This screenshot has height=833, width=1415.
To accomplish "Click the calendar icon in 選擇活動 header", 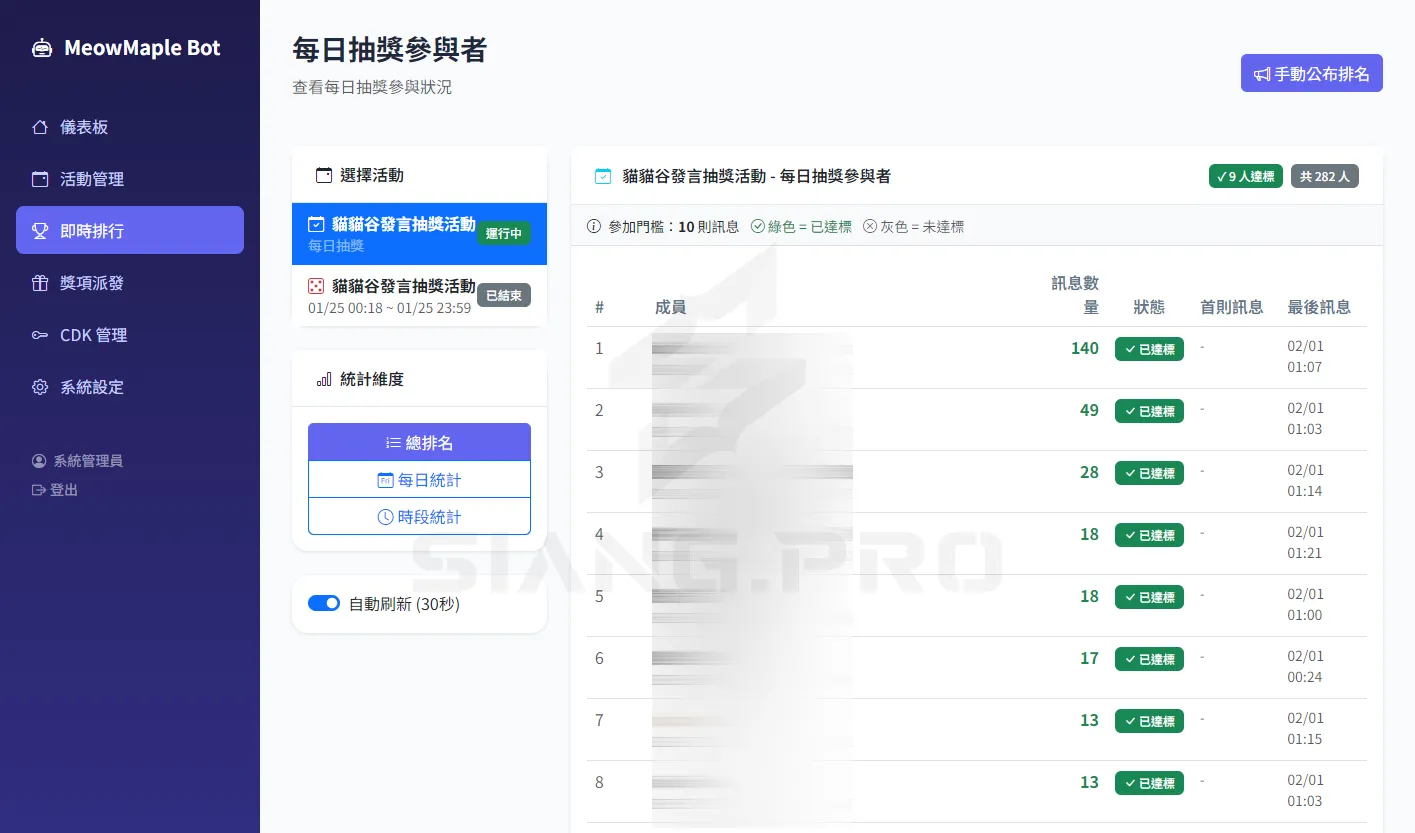I will (324, 174).
